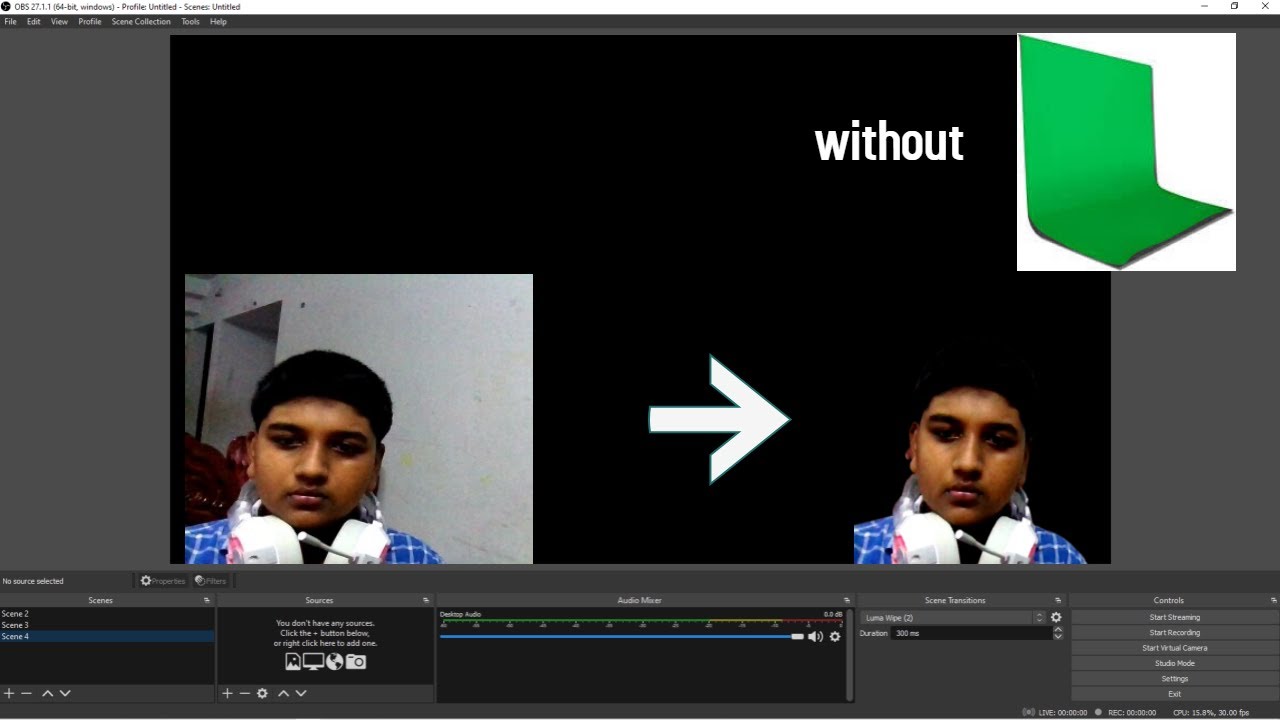The image size is (1280, 720).
Task: Open the Profile menu
Action: pyautogui.click(x=90, y=21)
